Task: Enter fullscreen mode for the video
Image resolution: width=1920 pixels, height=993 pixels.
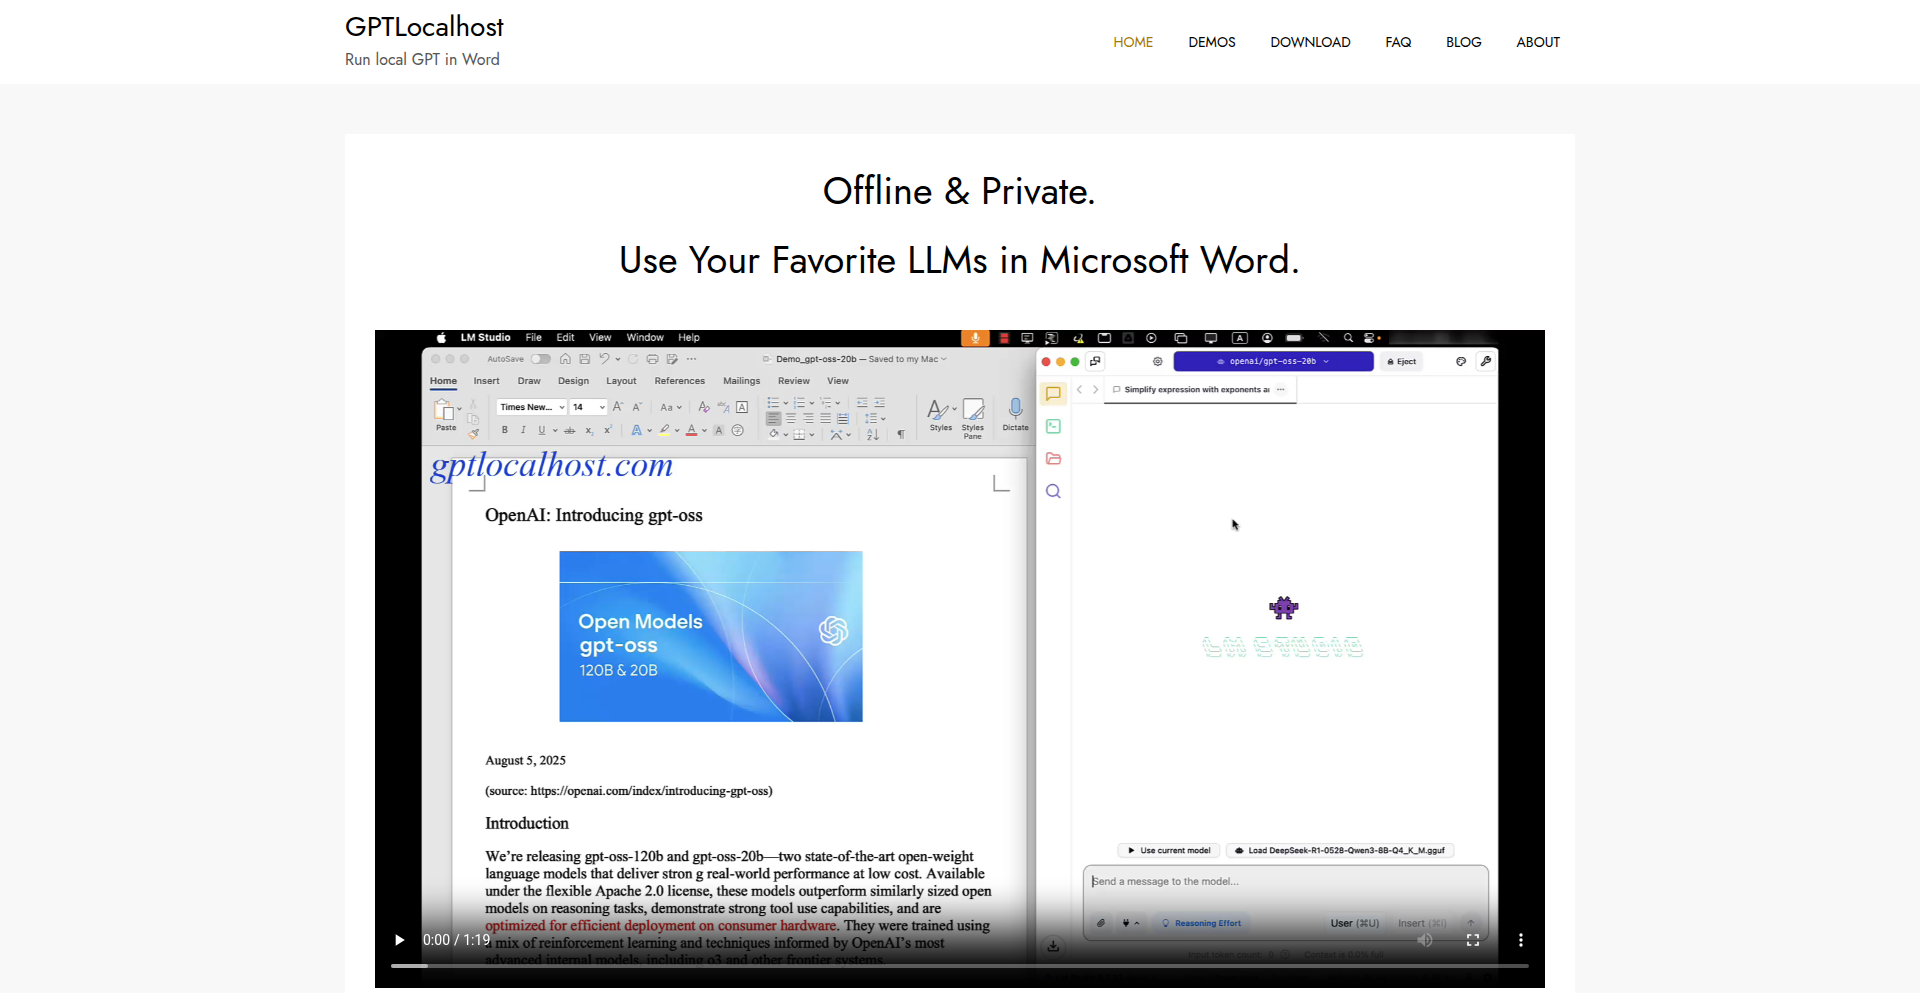Action: click(1473, 940)
